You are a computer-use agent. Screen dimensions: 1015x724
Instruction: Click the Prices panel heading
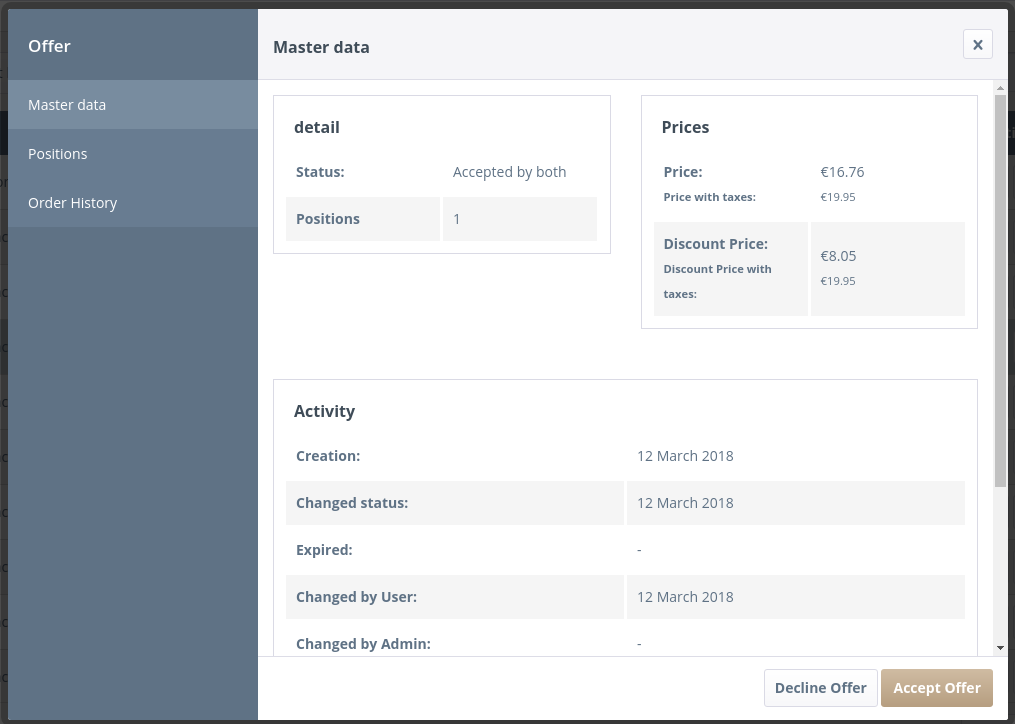[x=685, y=127]
